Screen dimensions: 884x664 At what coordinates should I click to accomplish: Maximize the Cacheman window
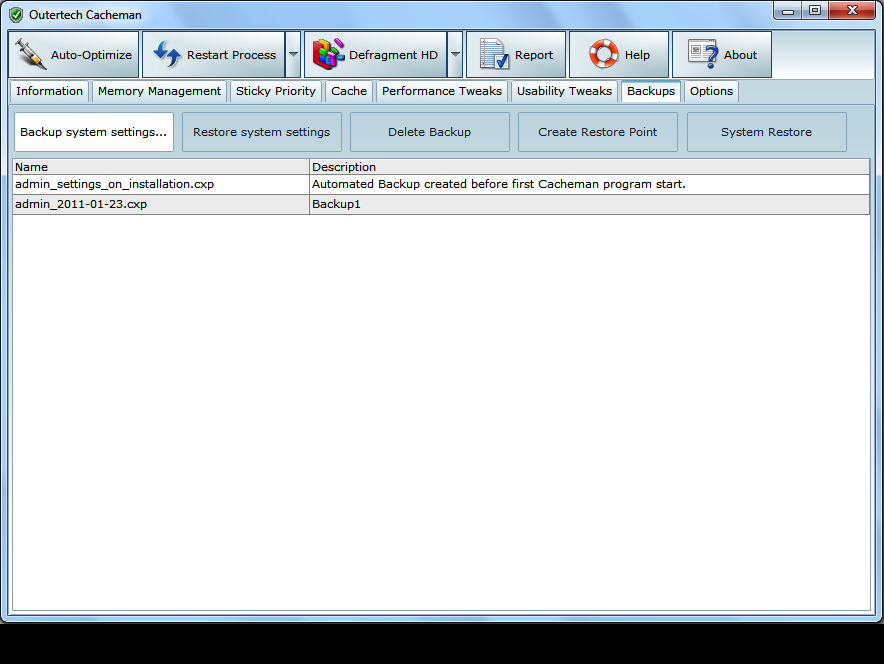click(x=815, y=11)
